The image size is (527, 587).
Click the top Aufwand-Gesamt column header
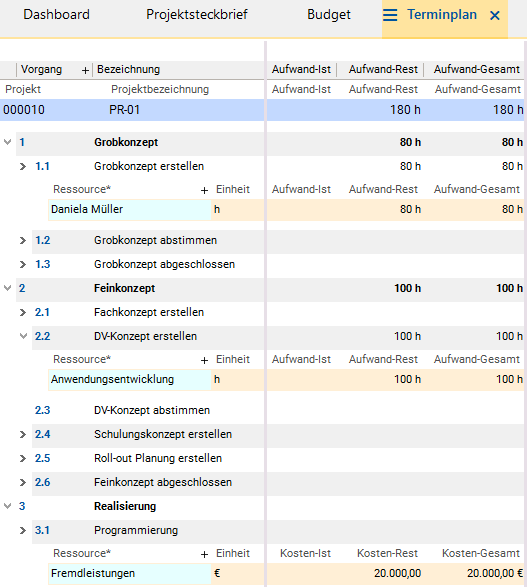(477, 69)
